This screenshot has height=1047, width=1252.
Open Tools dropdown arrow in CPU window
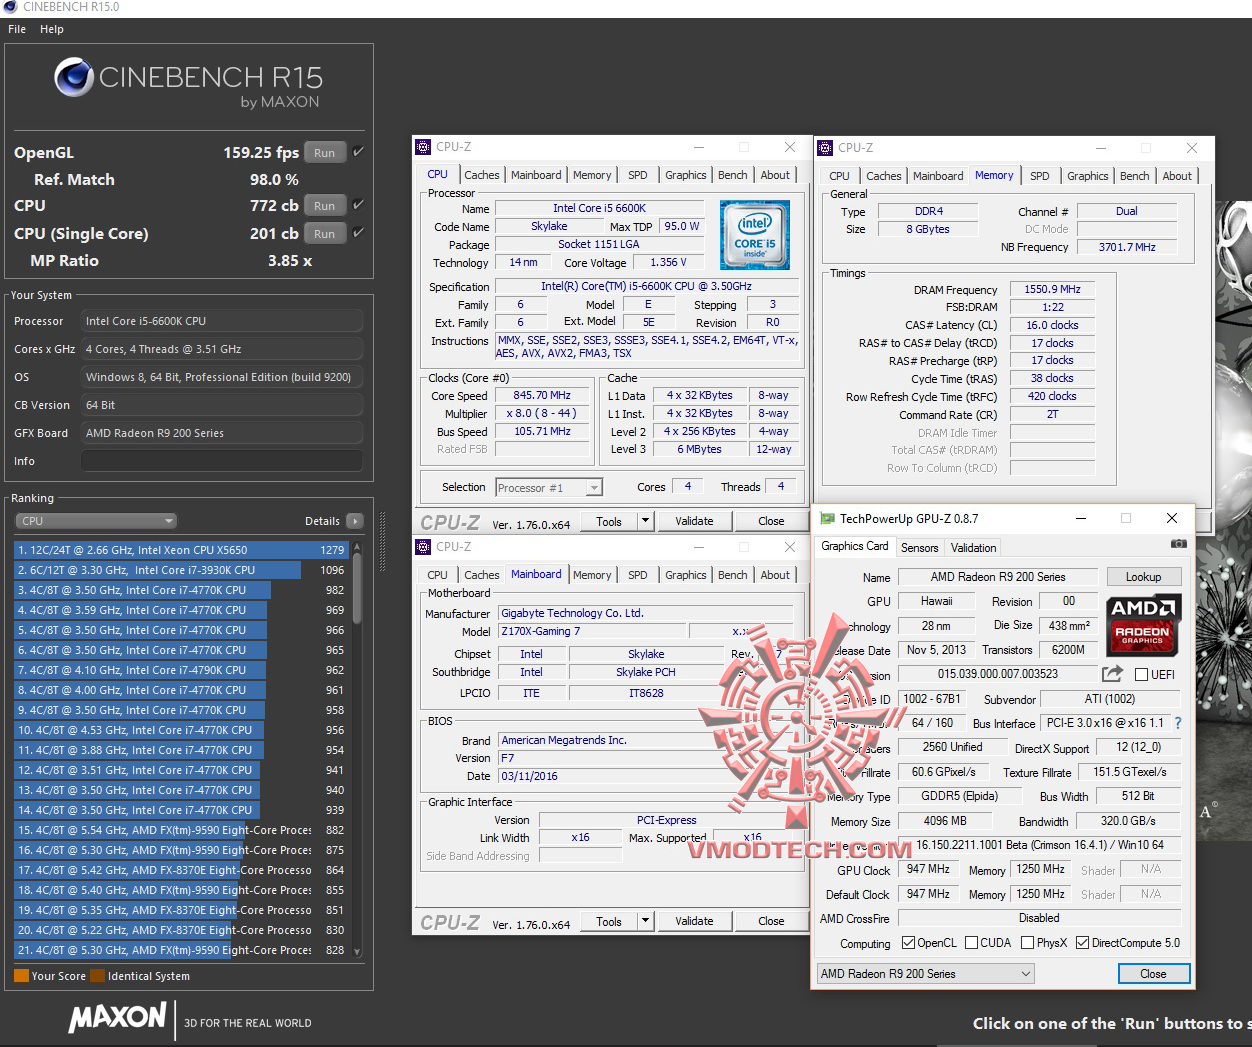click(x=645, y=521)
